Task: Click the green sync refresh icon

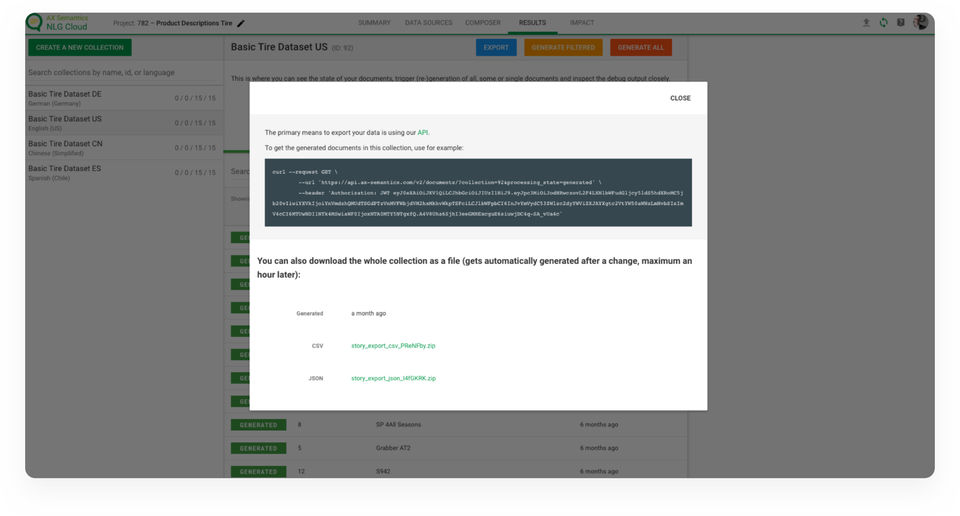Action: pyautogui.click(x=883, y=23)
